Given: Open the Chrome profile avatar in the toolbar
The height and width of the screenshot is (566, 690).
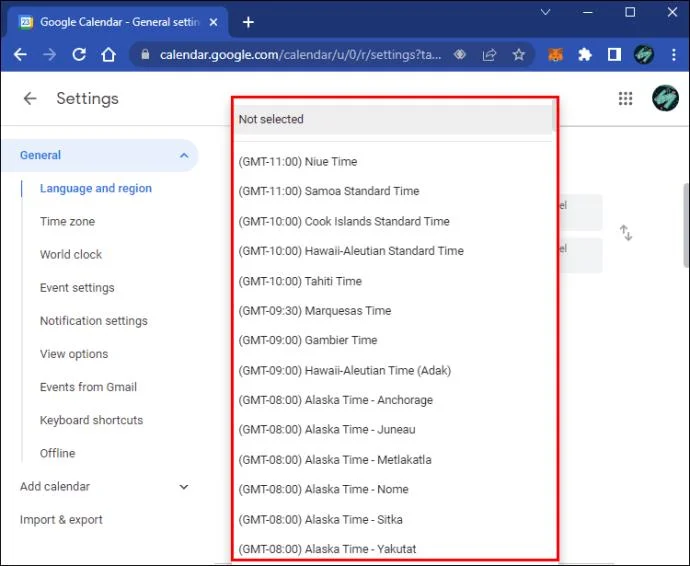Looking at the screenshot, I should pos(643,55).
